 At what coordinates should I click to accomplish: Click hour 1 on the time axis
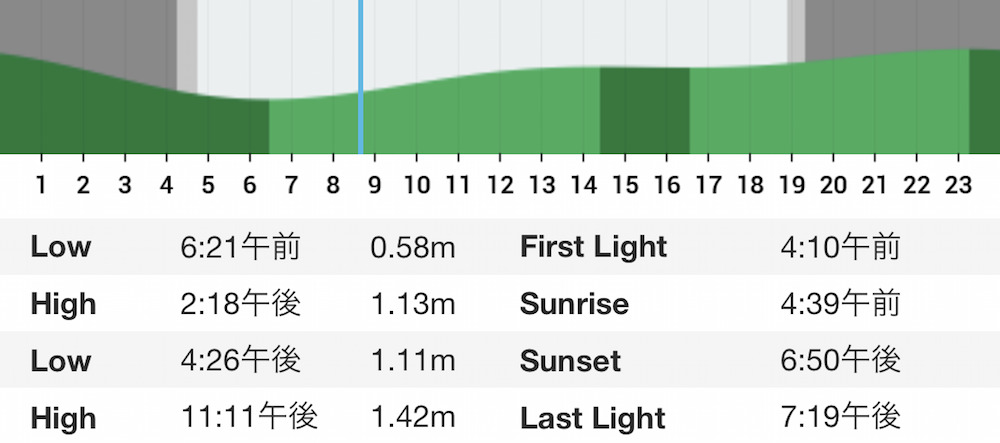[41, 185]
